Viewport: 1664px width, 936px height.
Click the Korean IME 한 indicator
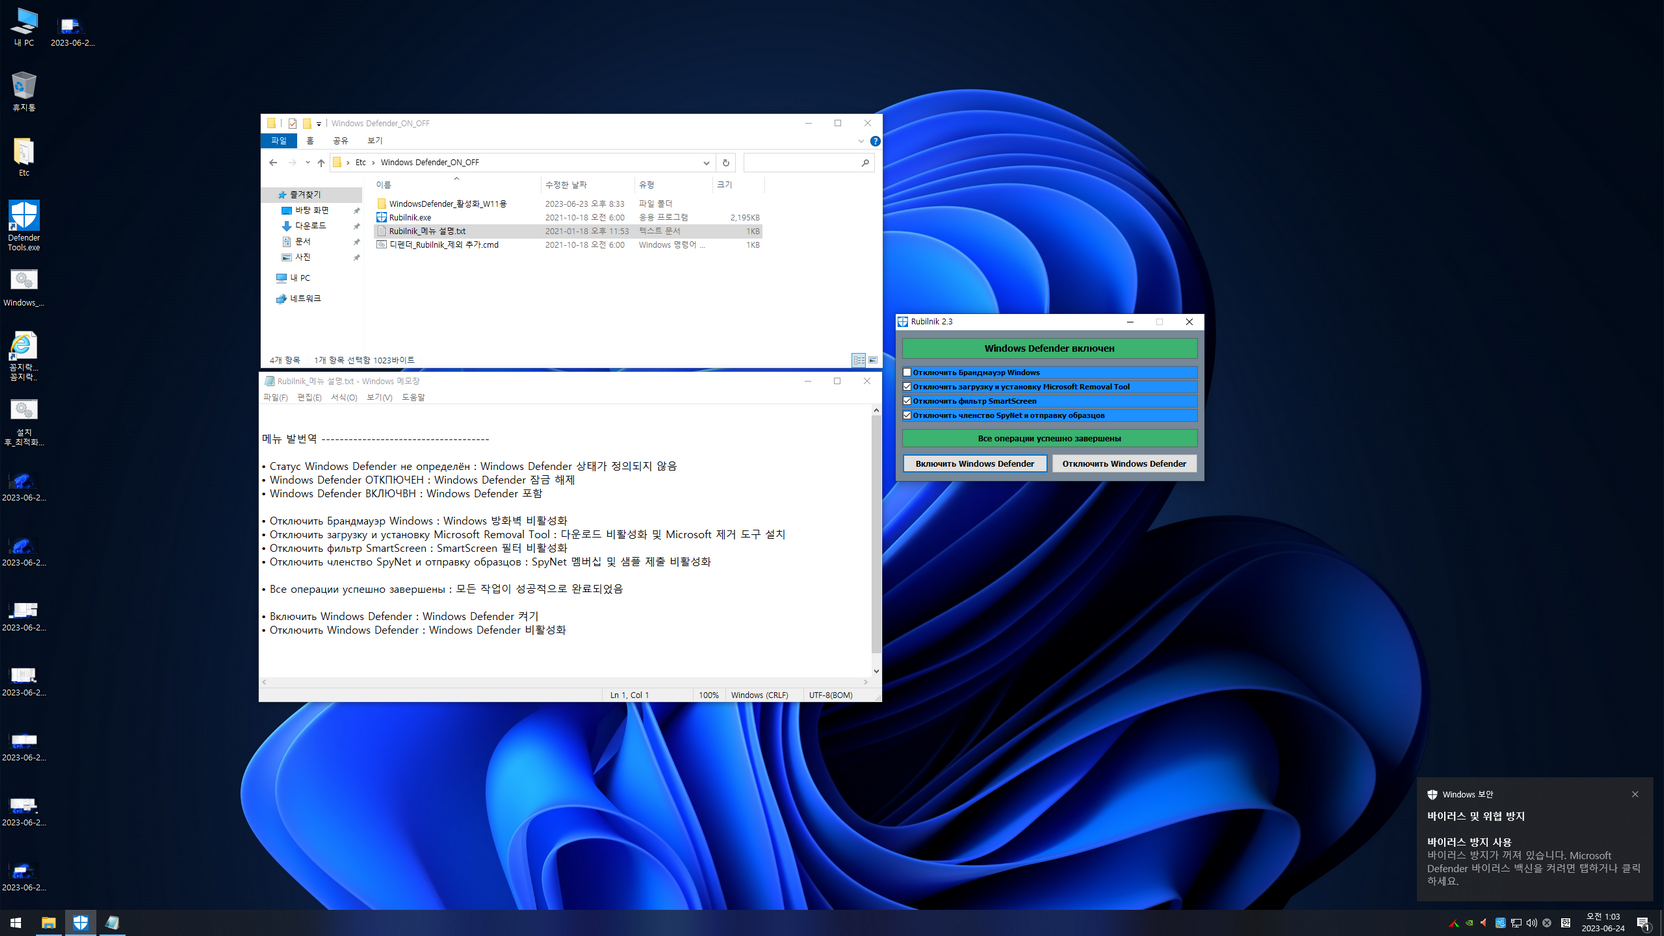[1566, 923]
